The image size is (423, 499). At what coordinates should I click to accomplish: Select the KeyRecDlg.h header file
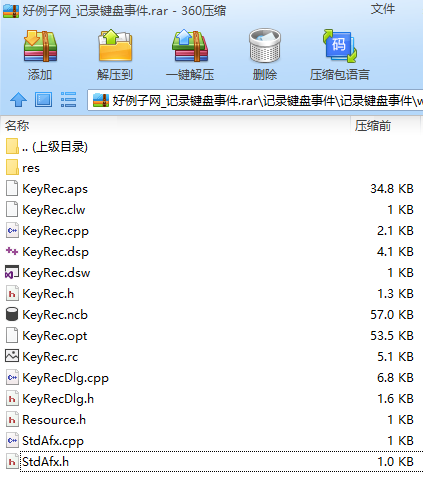212,399
